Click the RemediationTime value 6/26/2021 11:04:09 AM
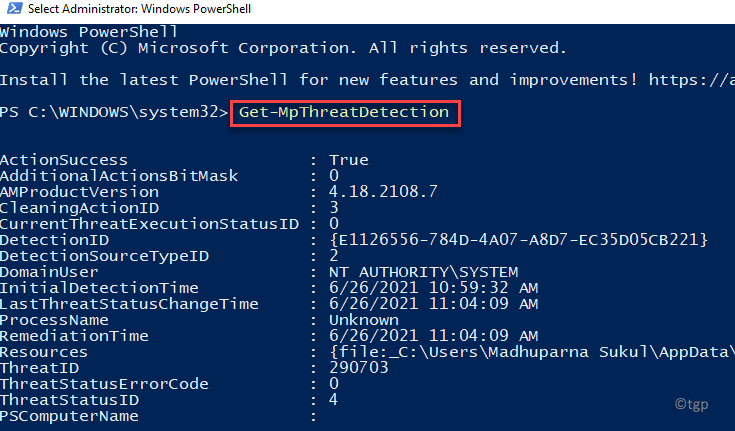Viewport: 735px width, 431px height. click(x=434, y=336)
